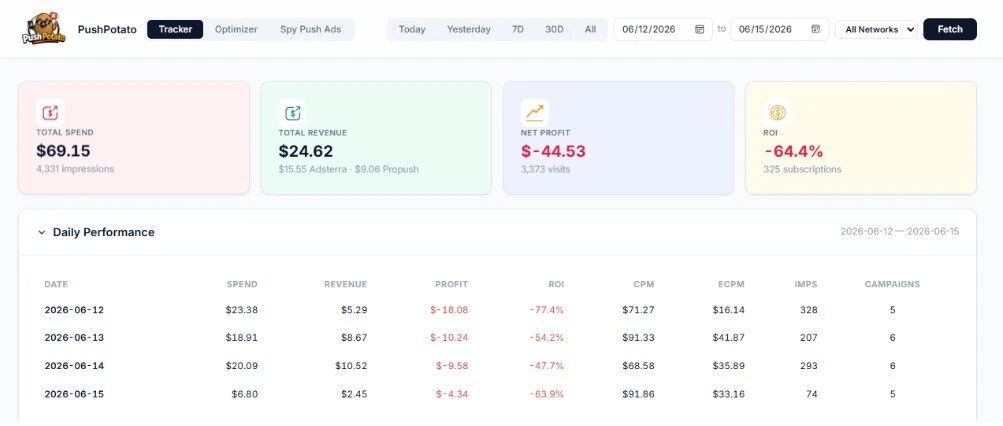Open the All Networks dropdown

point(876,29)
